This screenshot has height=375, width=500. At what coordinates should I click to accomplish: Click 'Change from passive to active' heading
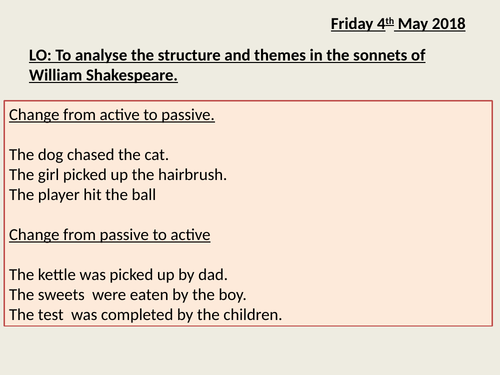[110, 235]
